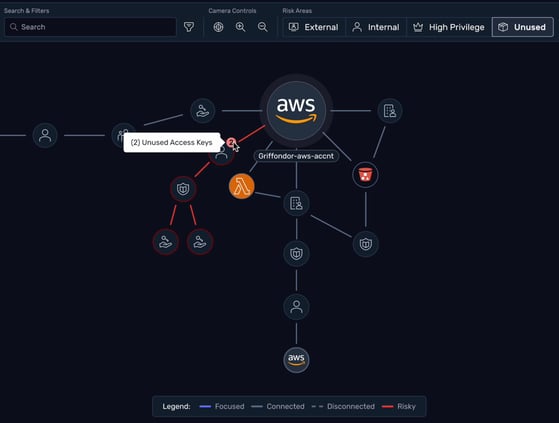The image size is (559, 423).
Task: Click the Risky legend entry
Action: click(399, 406)
